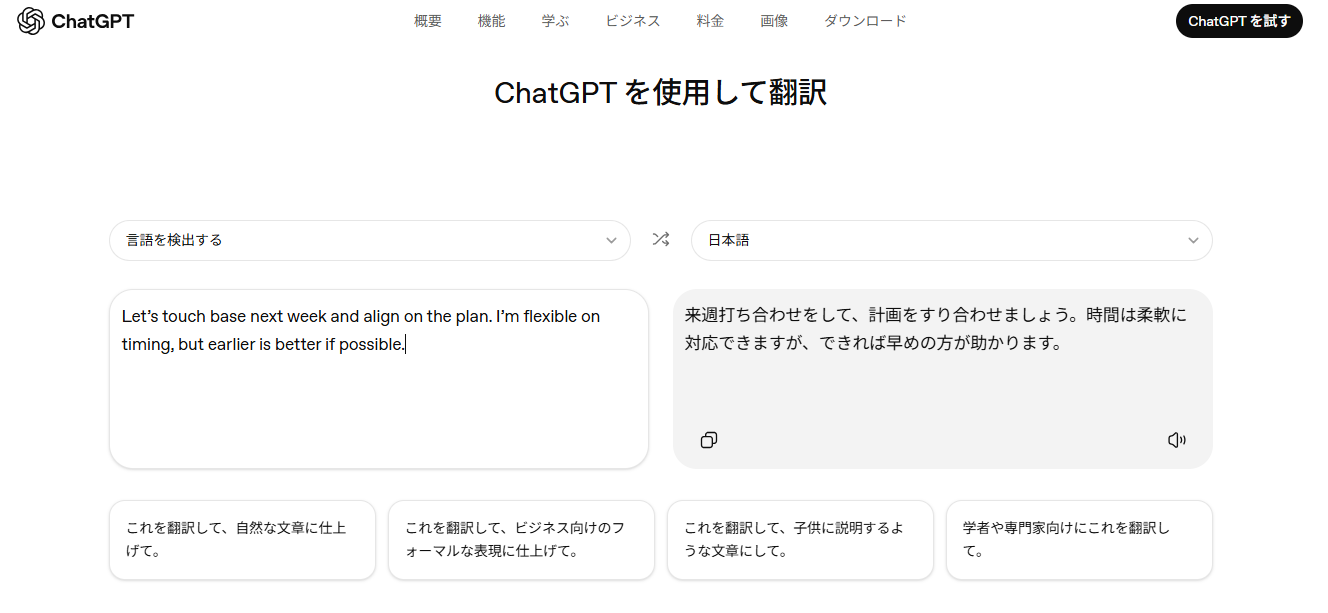Select the business formal translation suggestion
The height and width of the screenshot is (613, 1328).
[x=521, y=540]
